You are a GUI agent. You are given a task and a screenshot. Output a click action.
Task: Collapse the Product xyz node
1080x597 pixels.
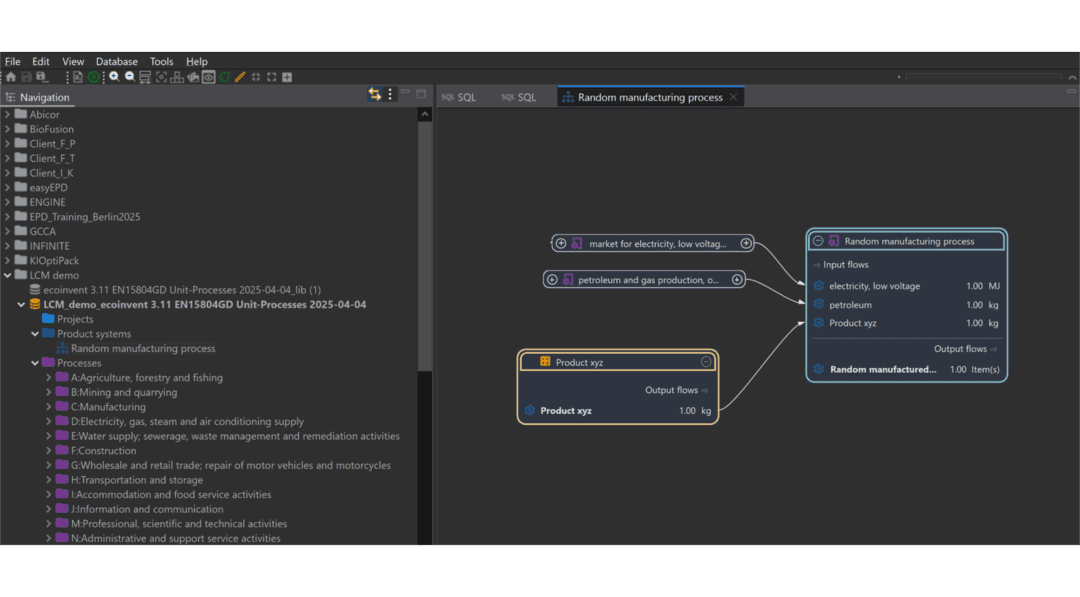tap(706, 362)
